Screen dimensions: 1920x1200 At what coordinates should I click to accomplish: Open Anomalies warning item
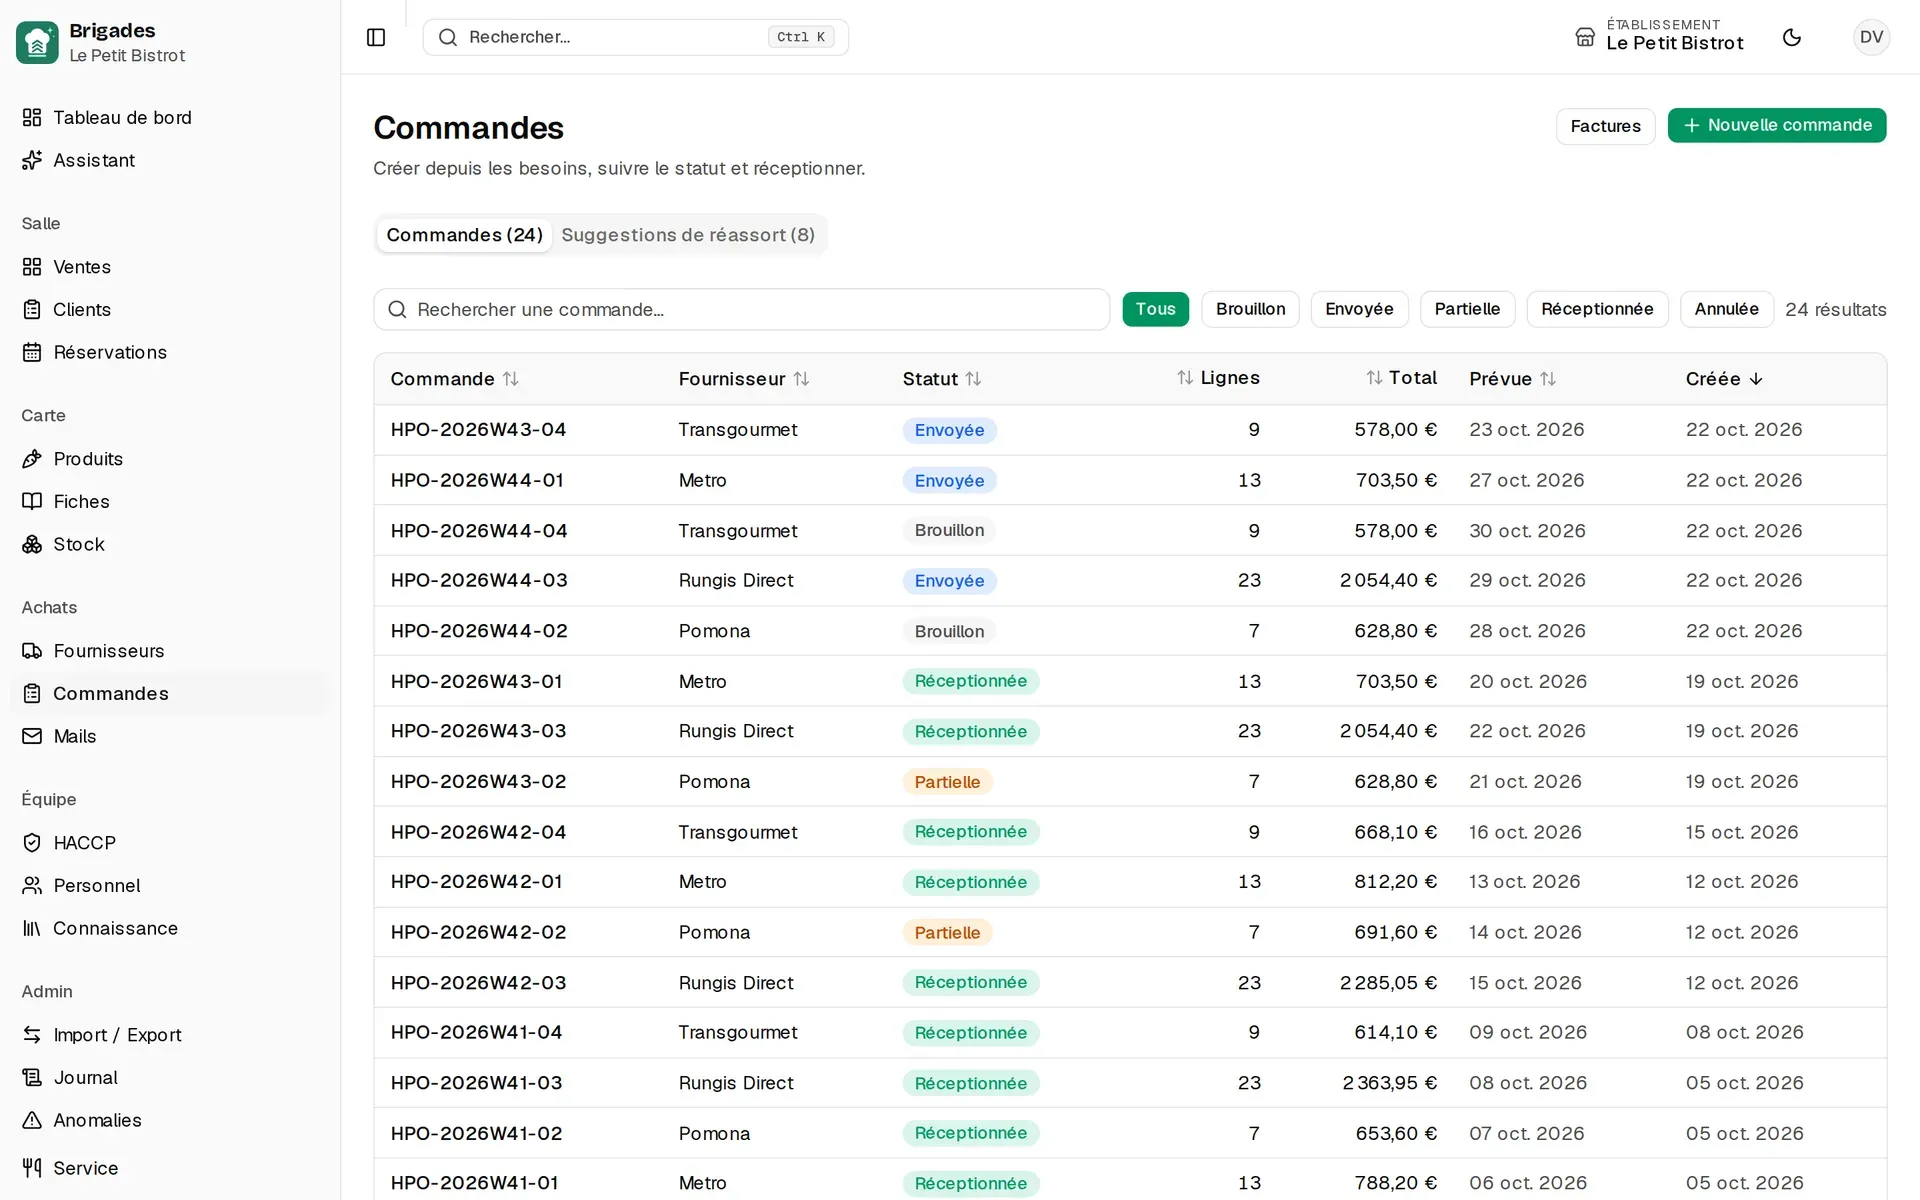click(170, 1120)
